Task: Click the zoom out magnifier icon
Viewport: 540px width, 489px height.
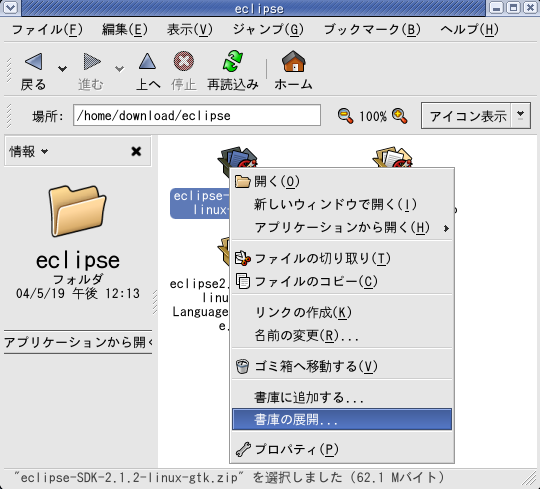Action: coord(345,116)
